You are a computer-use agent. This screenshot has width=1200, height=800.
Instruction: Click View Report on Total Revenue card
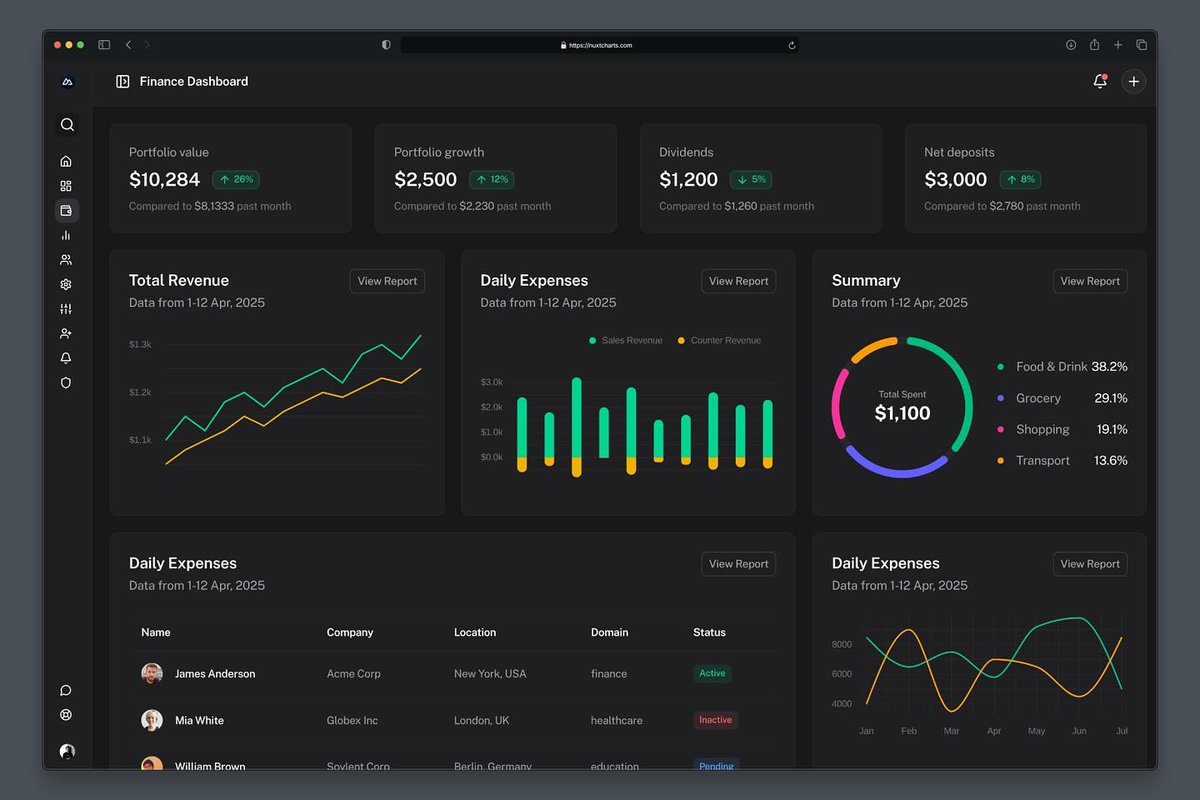coord(387,281)
